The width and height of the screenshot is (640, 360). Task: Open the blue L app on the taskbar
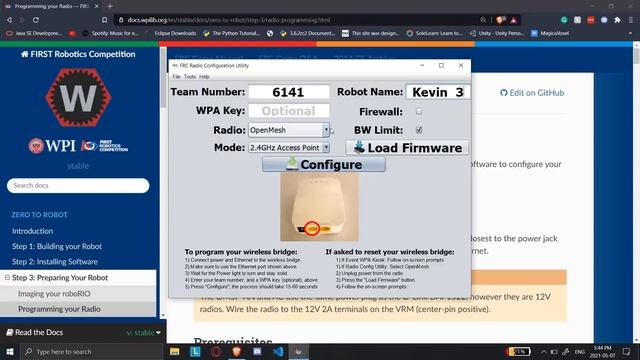point(195,351)
